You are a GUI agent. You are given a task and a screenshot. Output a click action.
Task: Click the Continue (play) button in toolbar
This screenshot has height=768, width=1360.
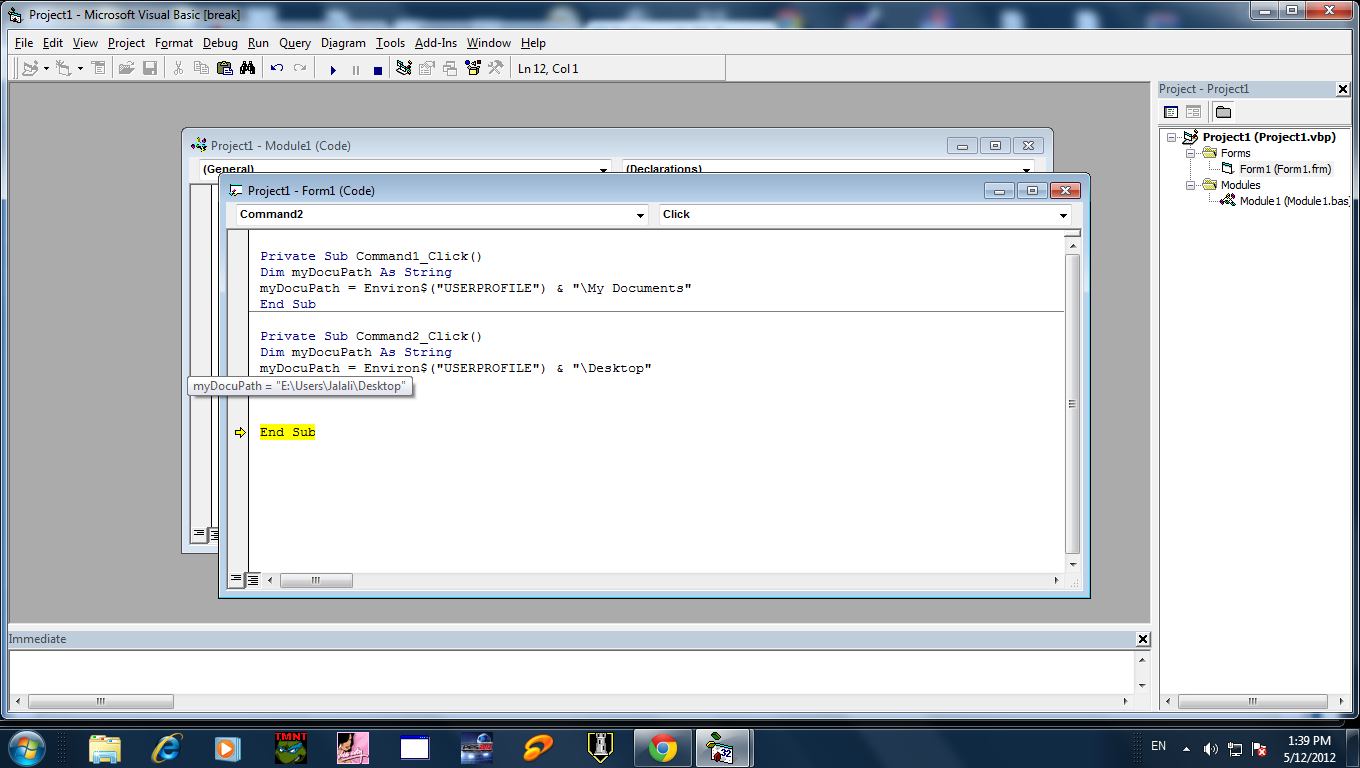(333, 69)
